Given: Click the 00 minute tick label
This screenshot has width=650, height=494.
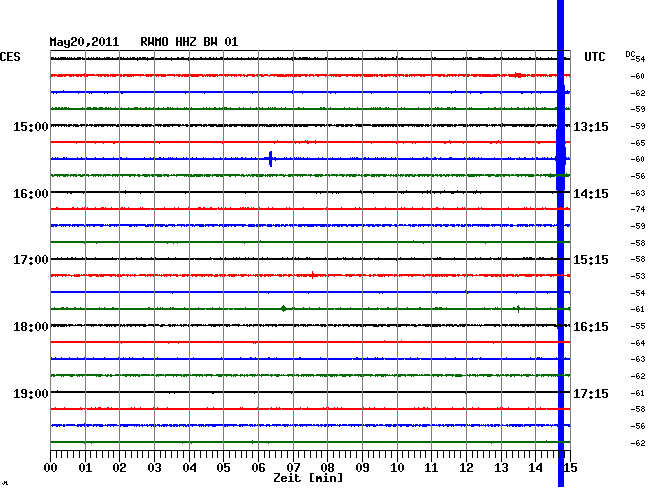Looking at the screenshot, I should [51, 468].
